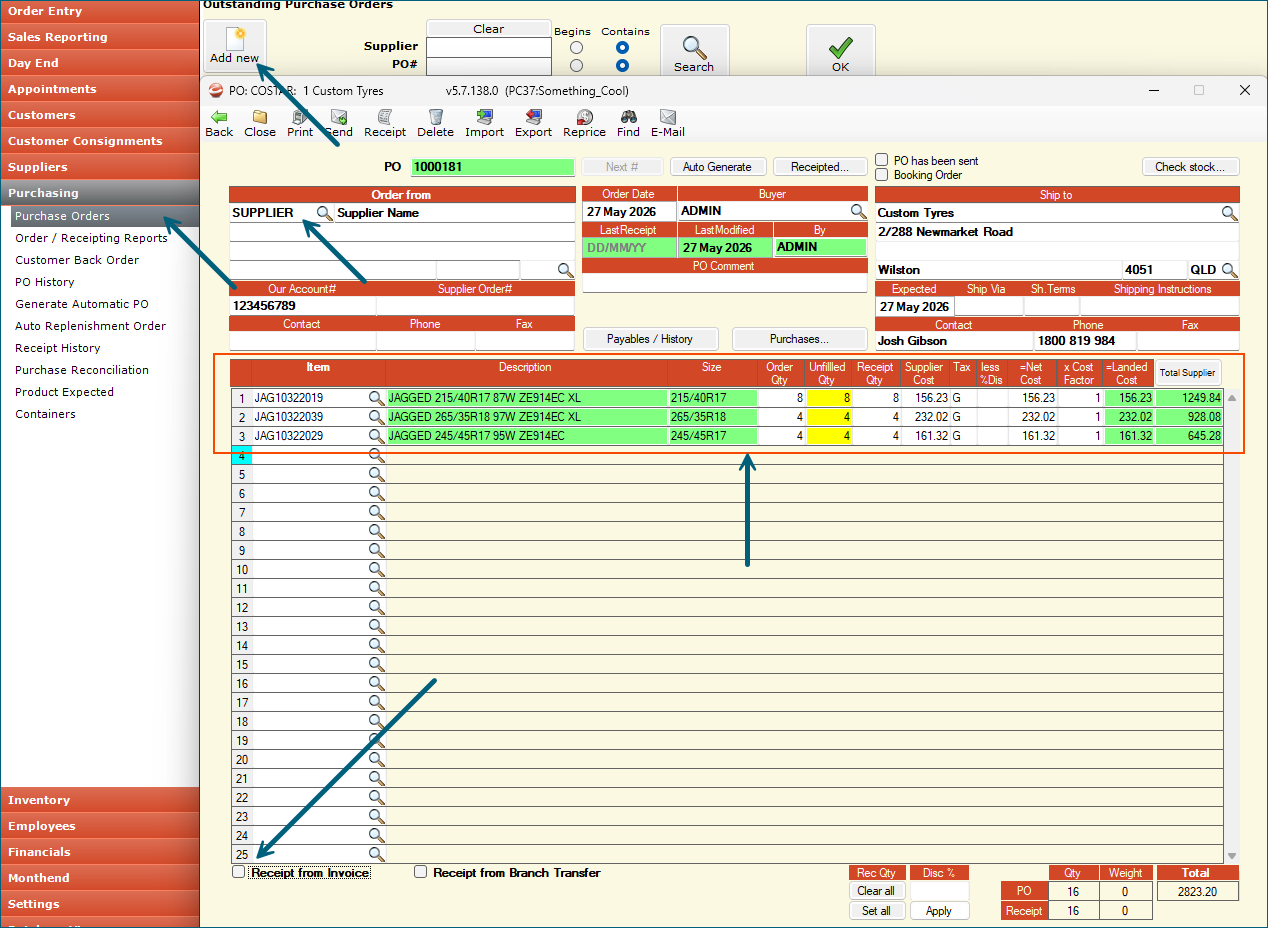The width and height of the screenshot is (1268, 928).
Task: Click the Check stock... button
Action: coord(1190,167)
